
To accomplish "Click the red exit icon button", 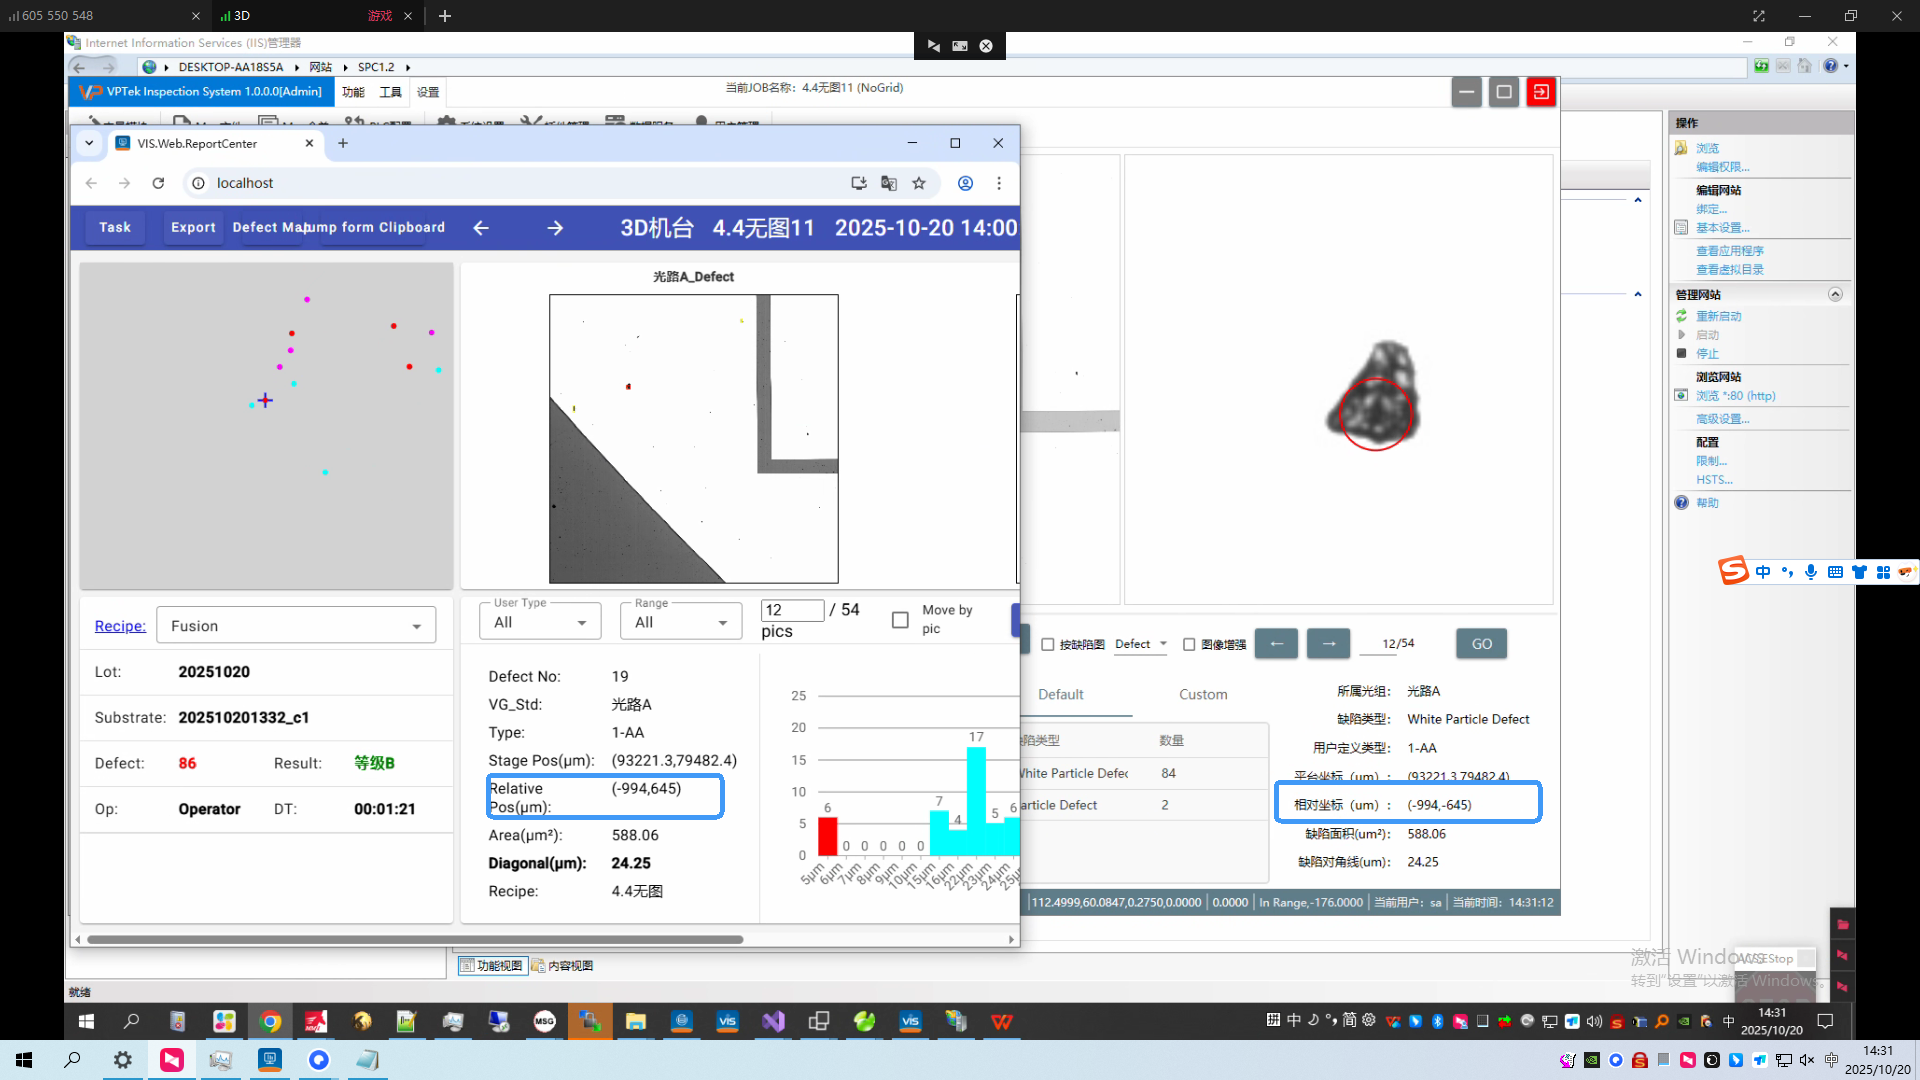I will (x=1541, y=92).
